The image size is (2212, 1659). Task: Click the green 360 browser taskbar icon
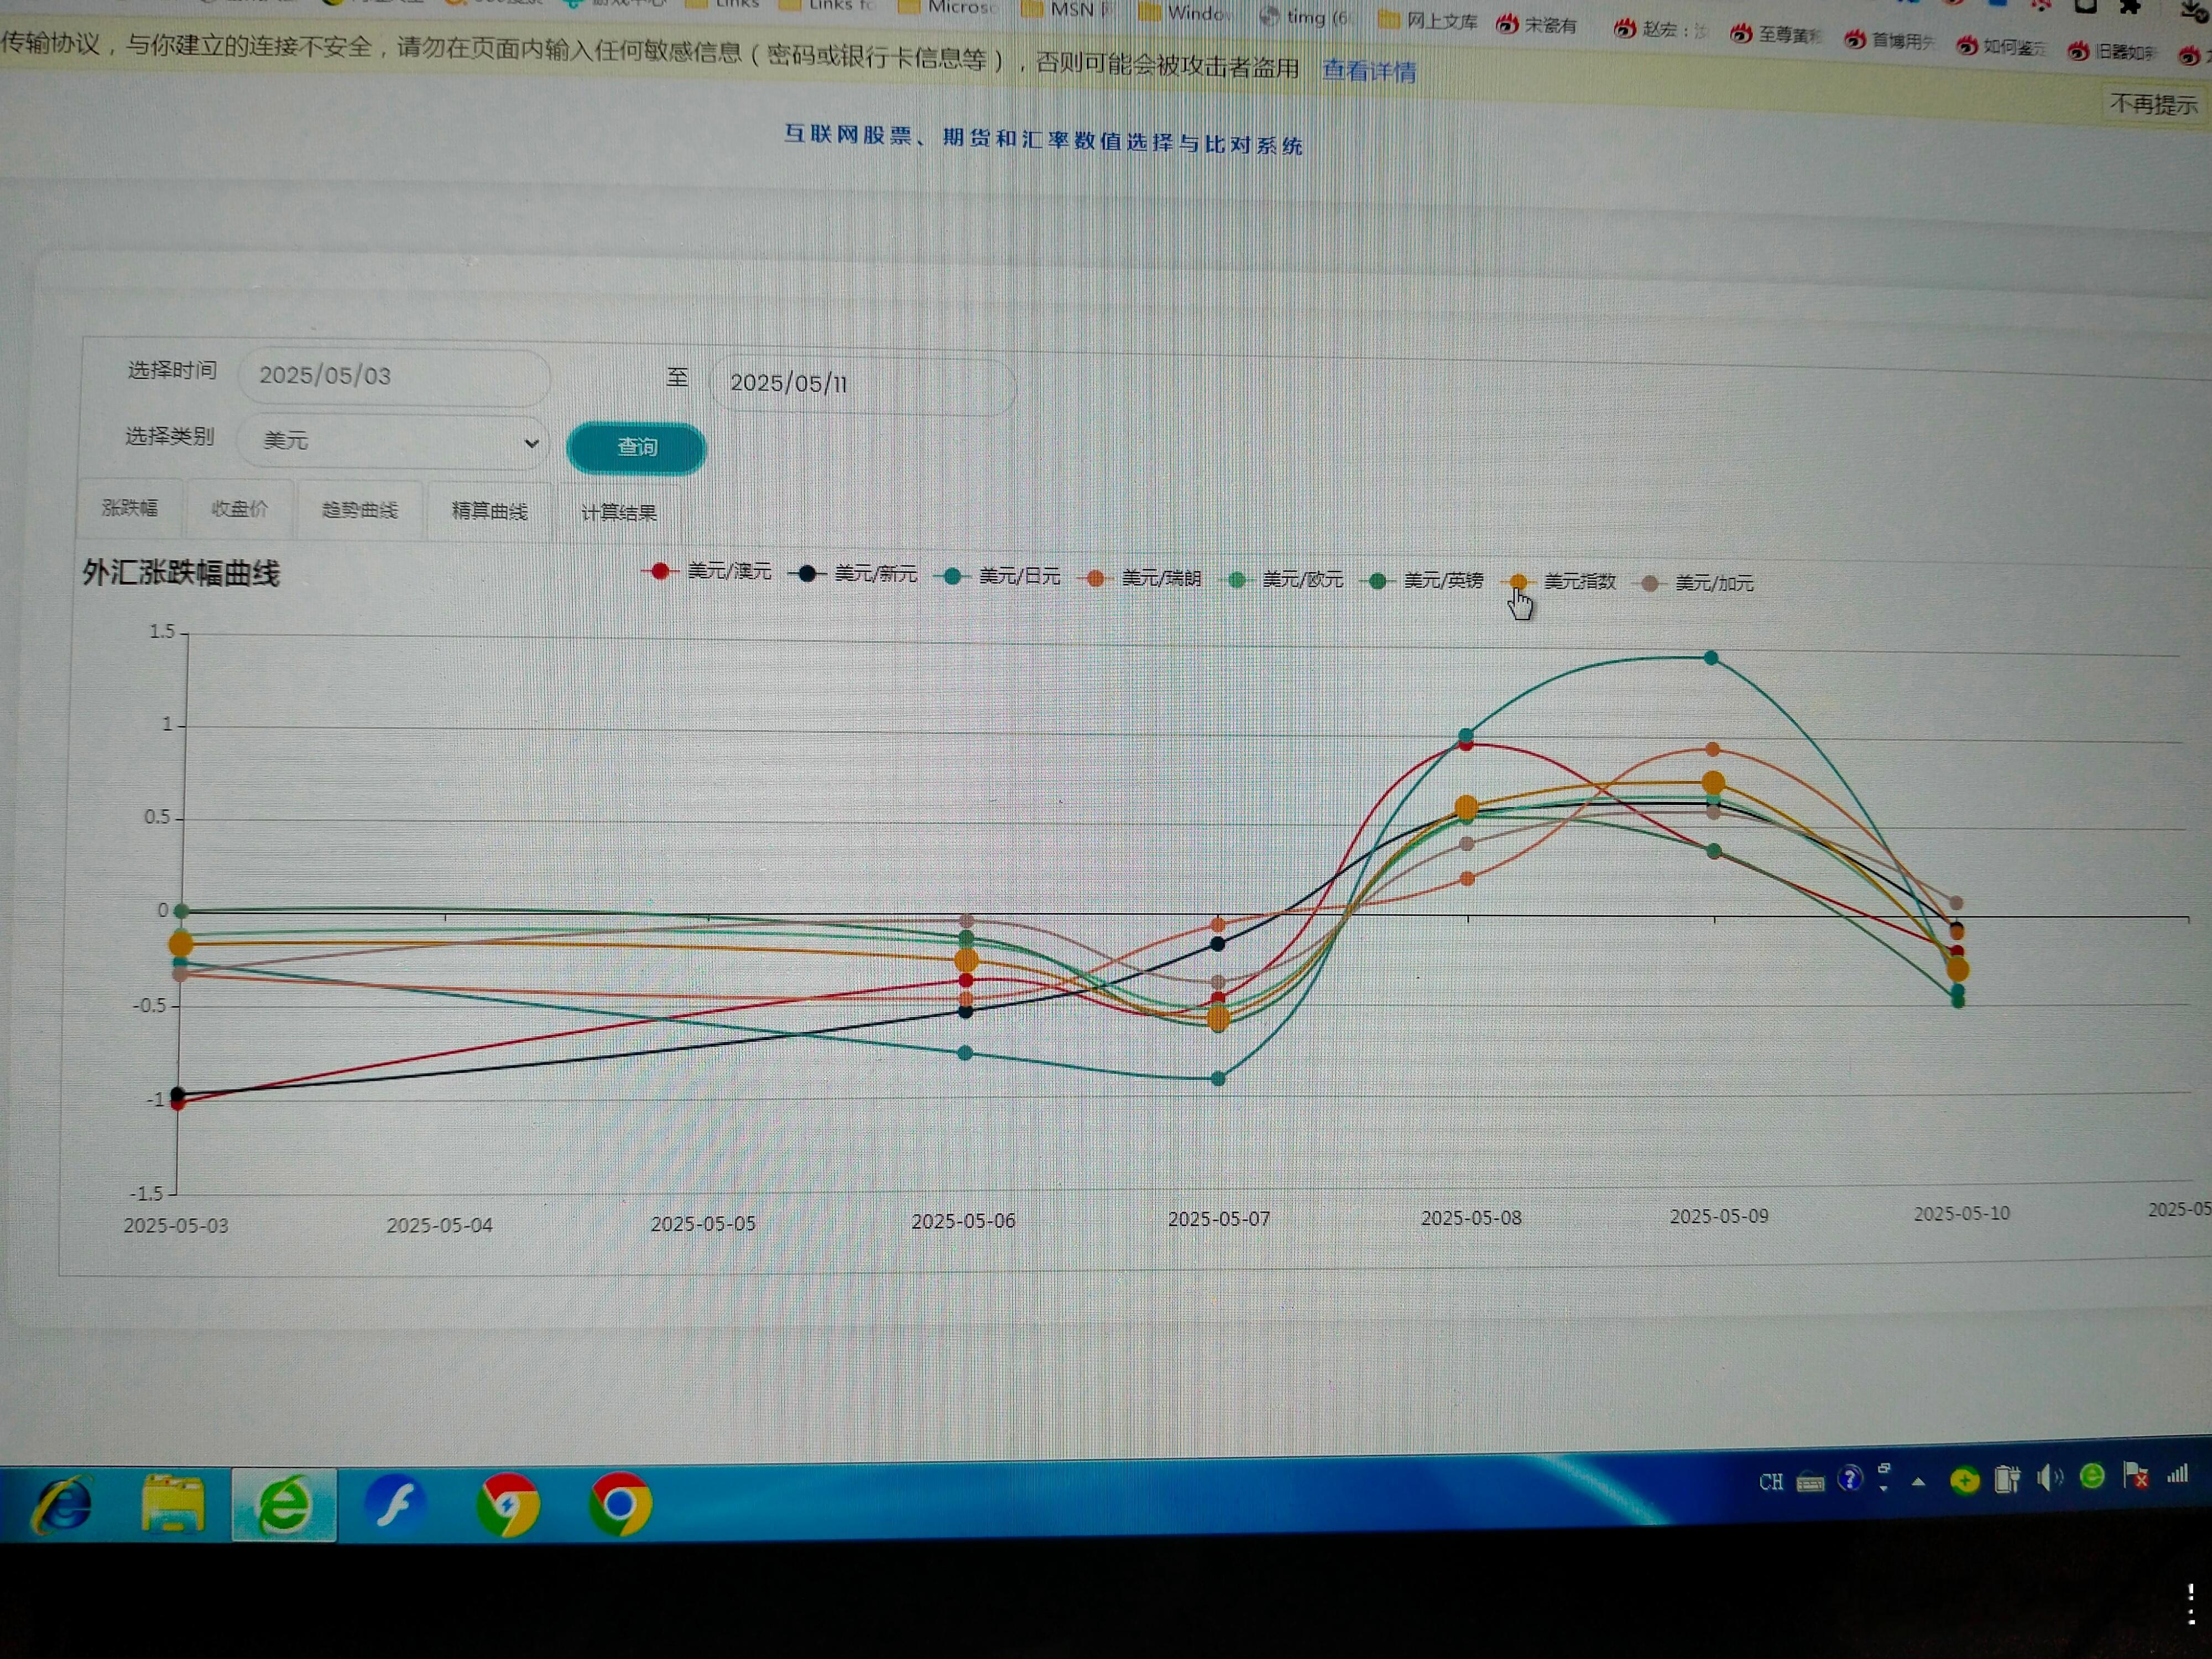284,1505
